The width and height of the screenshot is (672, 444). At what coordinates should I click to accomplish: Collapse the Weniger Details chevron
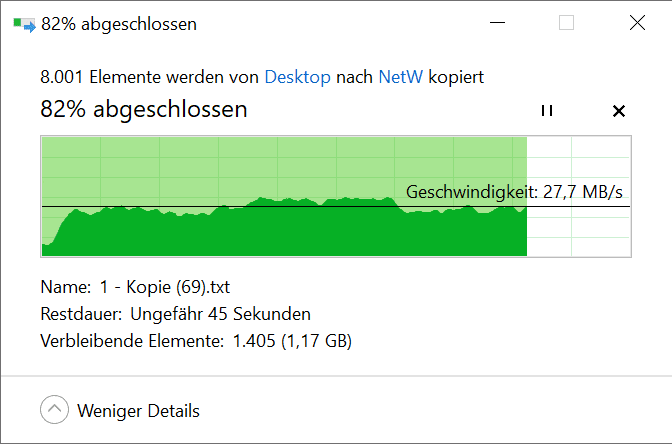click(54, 409)
